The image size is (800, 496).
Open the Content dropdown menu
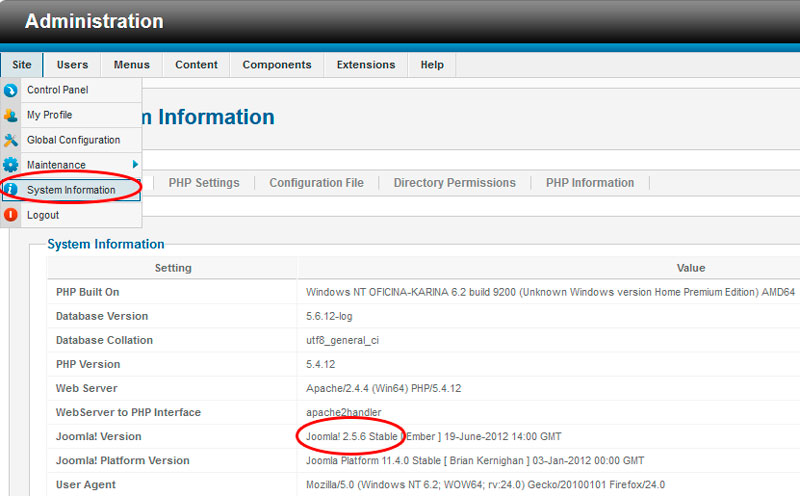pyautogui.click(x=196, y=65)
